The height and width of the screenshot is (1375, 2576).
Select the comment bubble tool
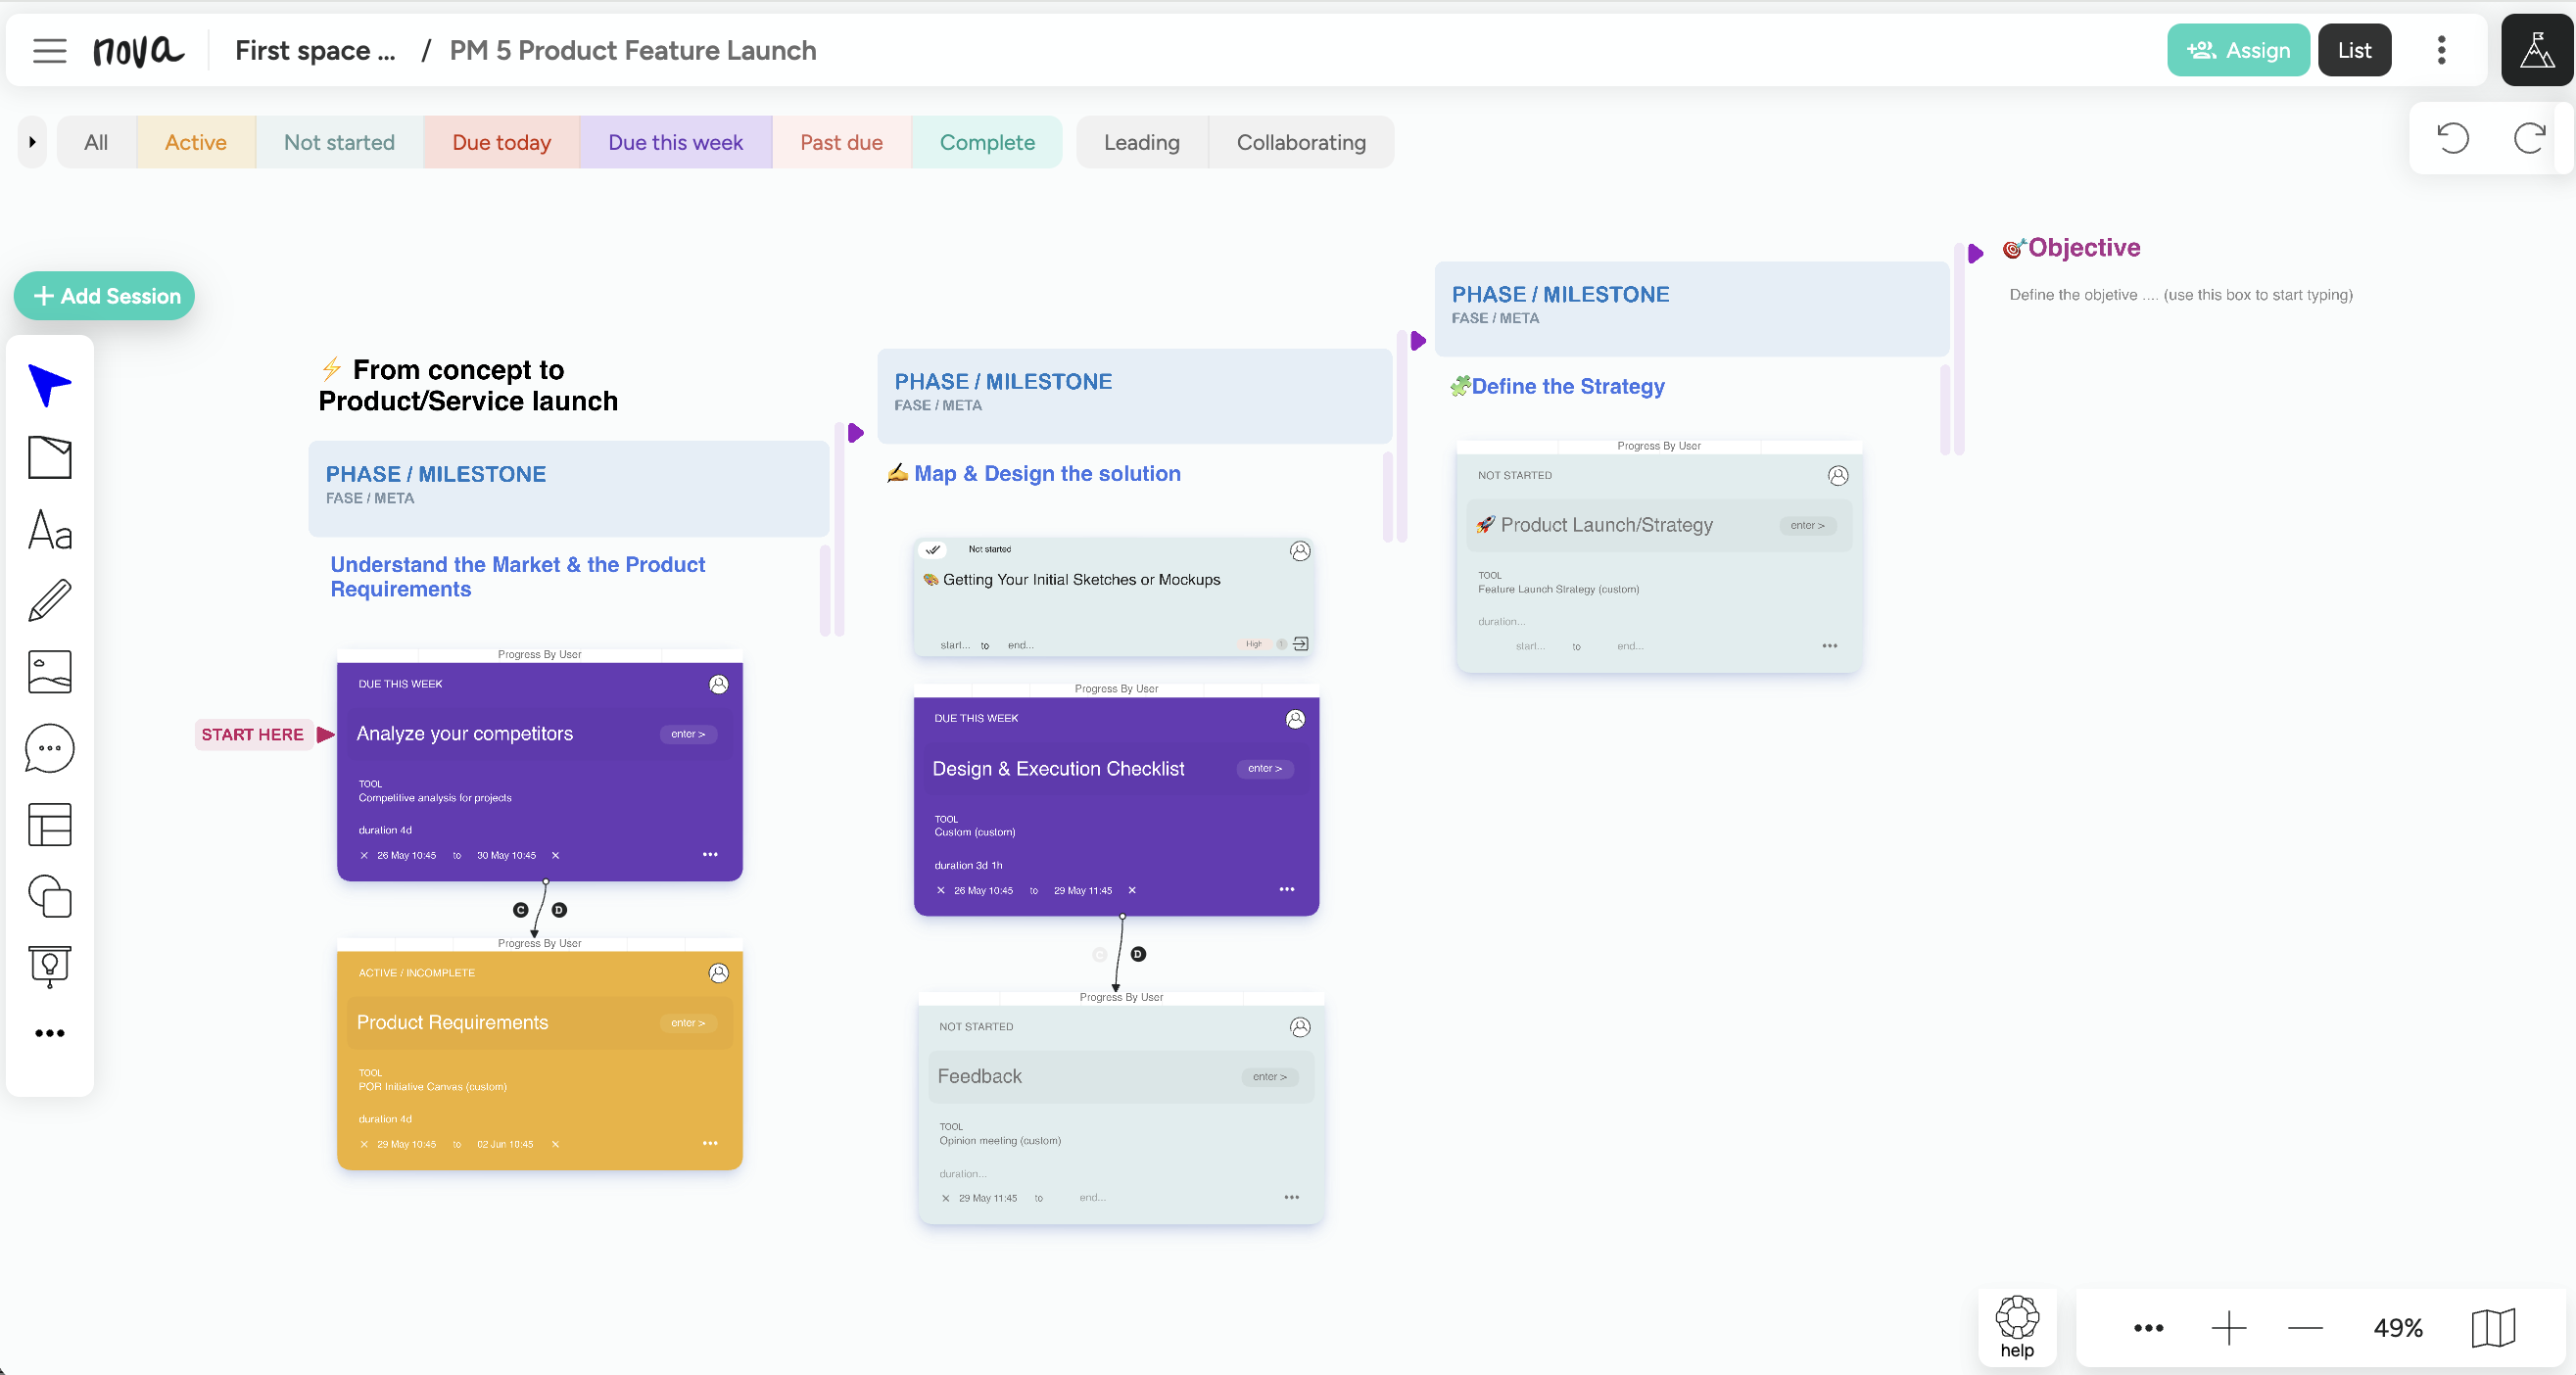(x=49, y=748)
